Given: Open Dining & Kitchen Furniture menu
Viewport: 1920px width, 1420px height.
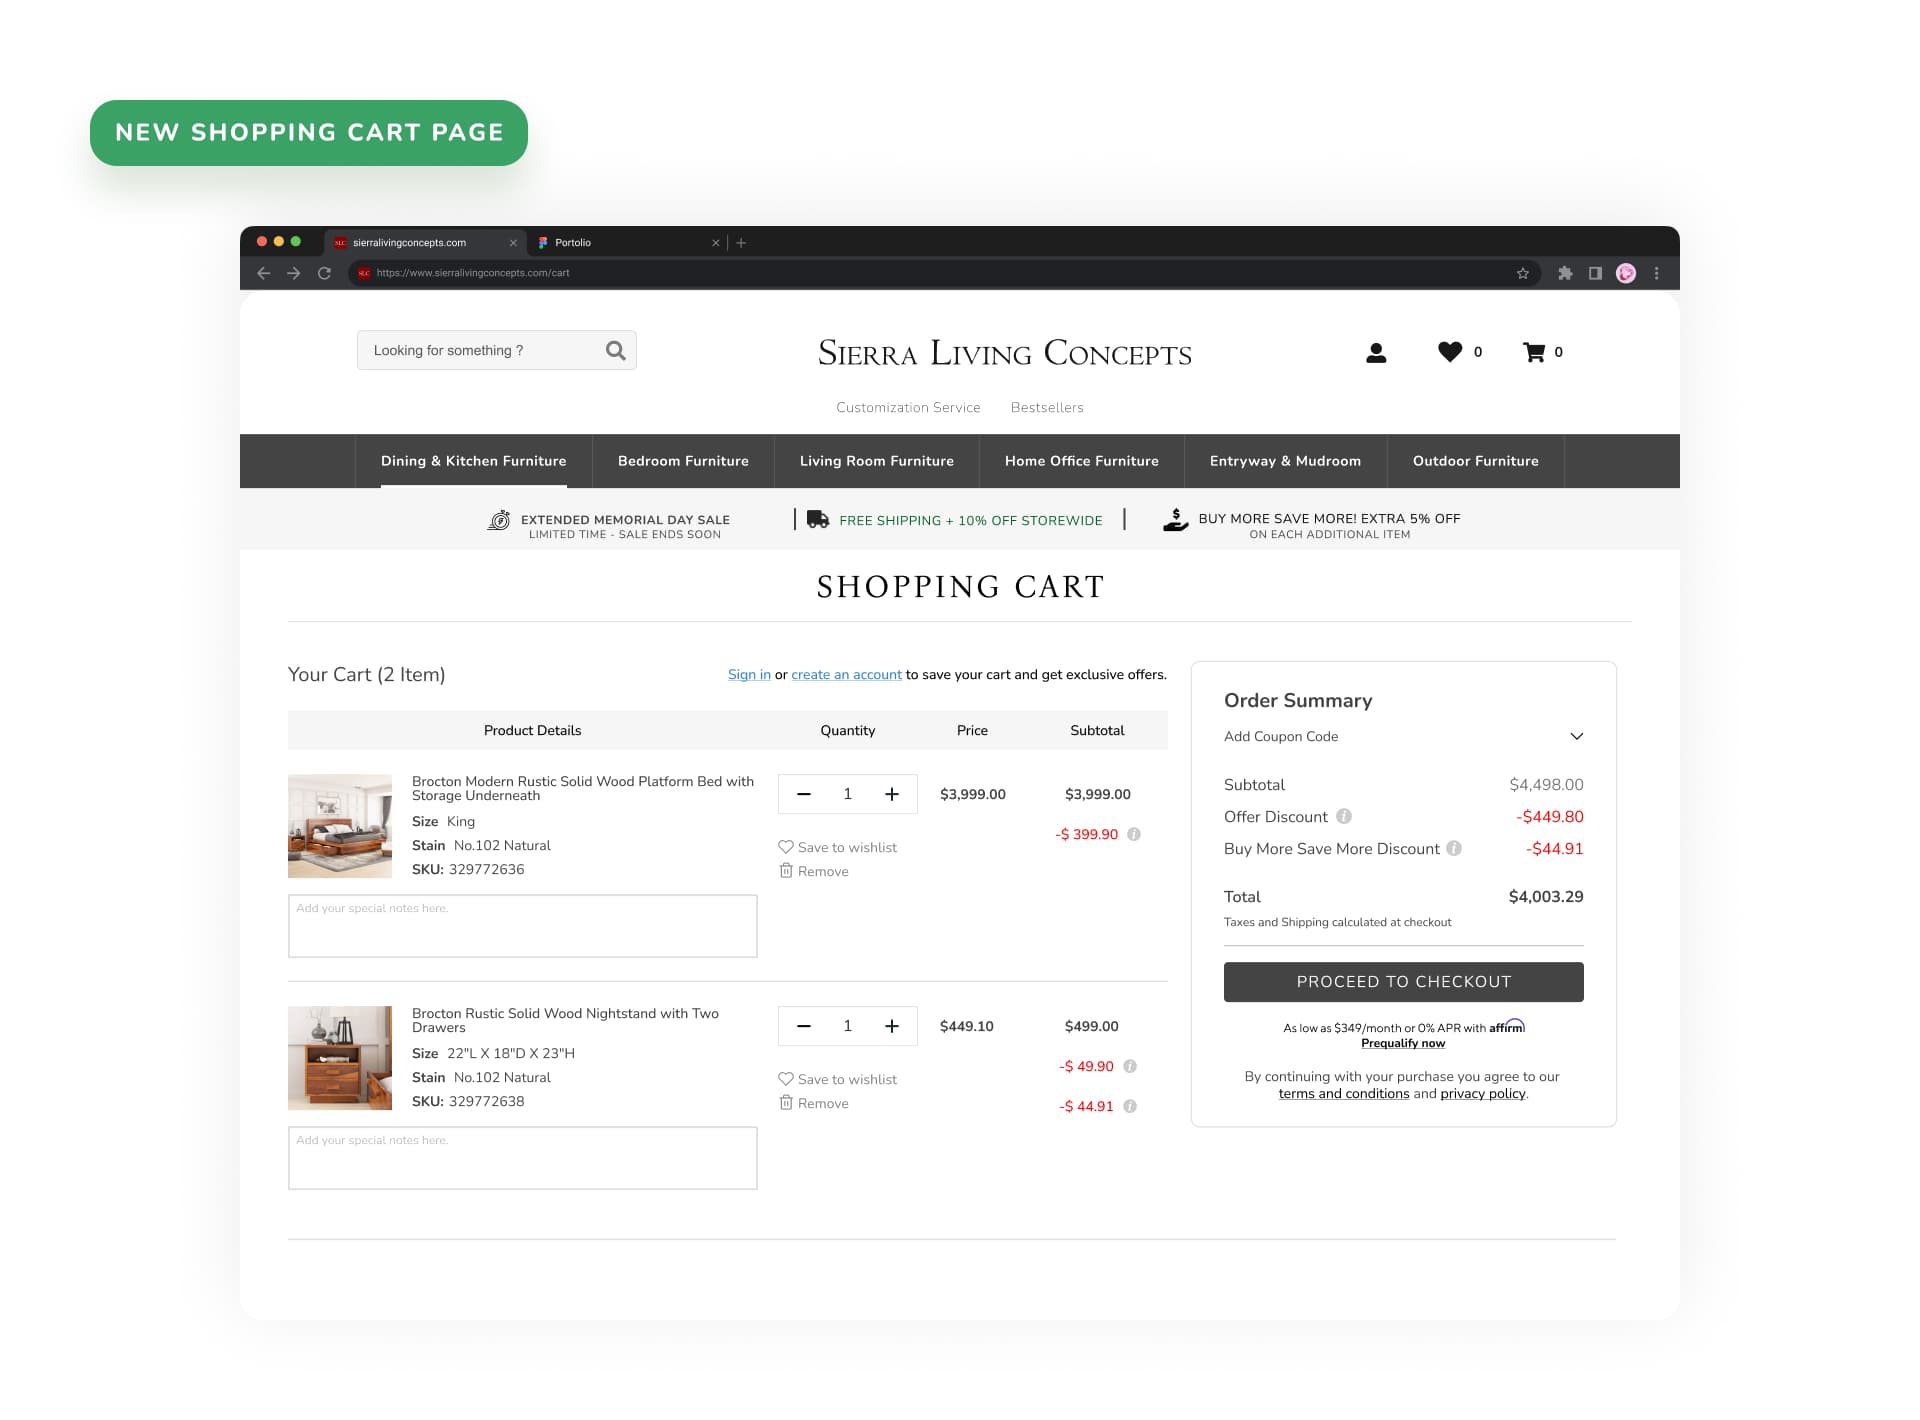Looking at the screenshot, I should point(474,461).
